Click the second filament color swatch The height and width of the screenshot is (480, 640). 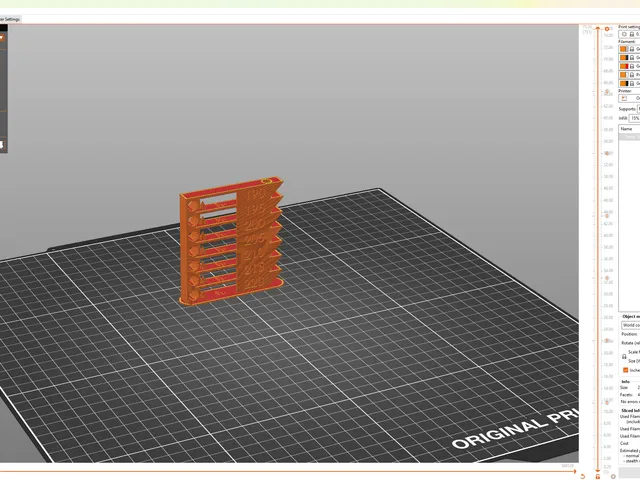click(x=624, y=58)
